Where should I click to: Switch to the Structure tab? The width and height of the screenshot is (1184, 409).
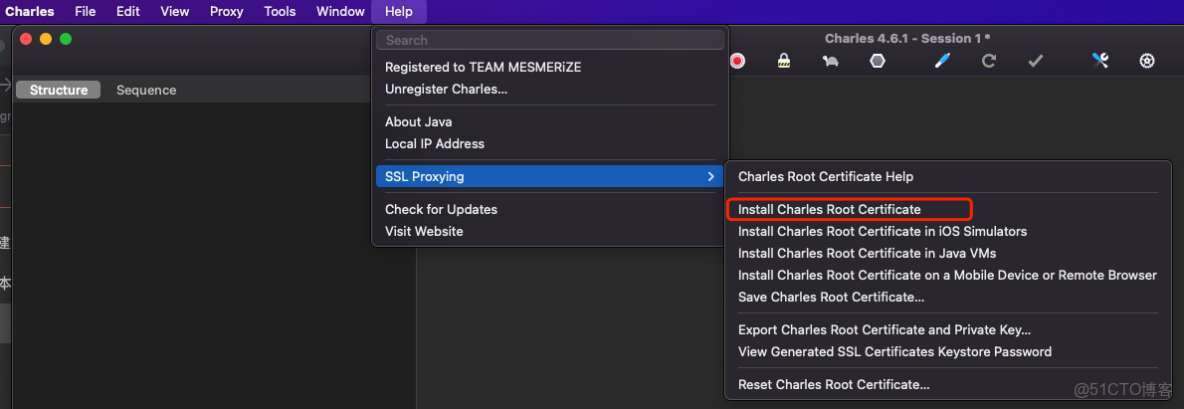pyautogui.click(x=59, y=90)
